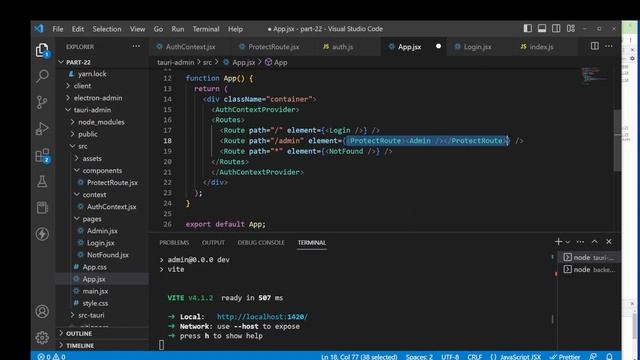Change the UTF-8 file encoding
Image resolution: width=640 pixels, height=360 pixels.
coord(450,356)
